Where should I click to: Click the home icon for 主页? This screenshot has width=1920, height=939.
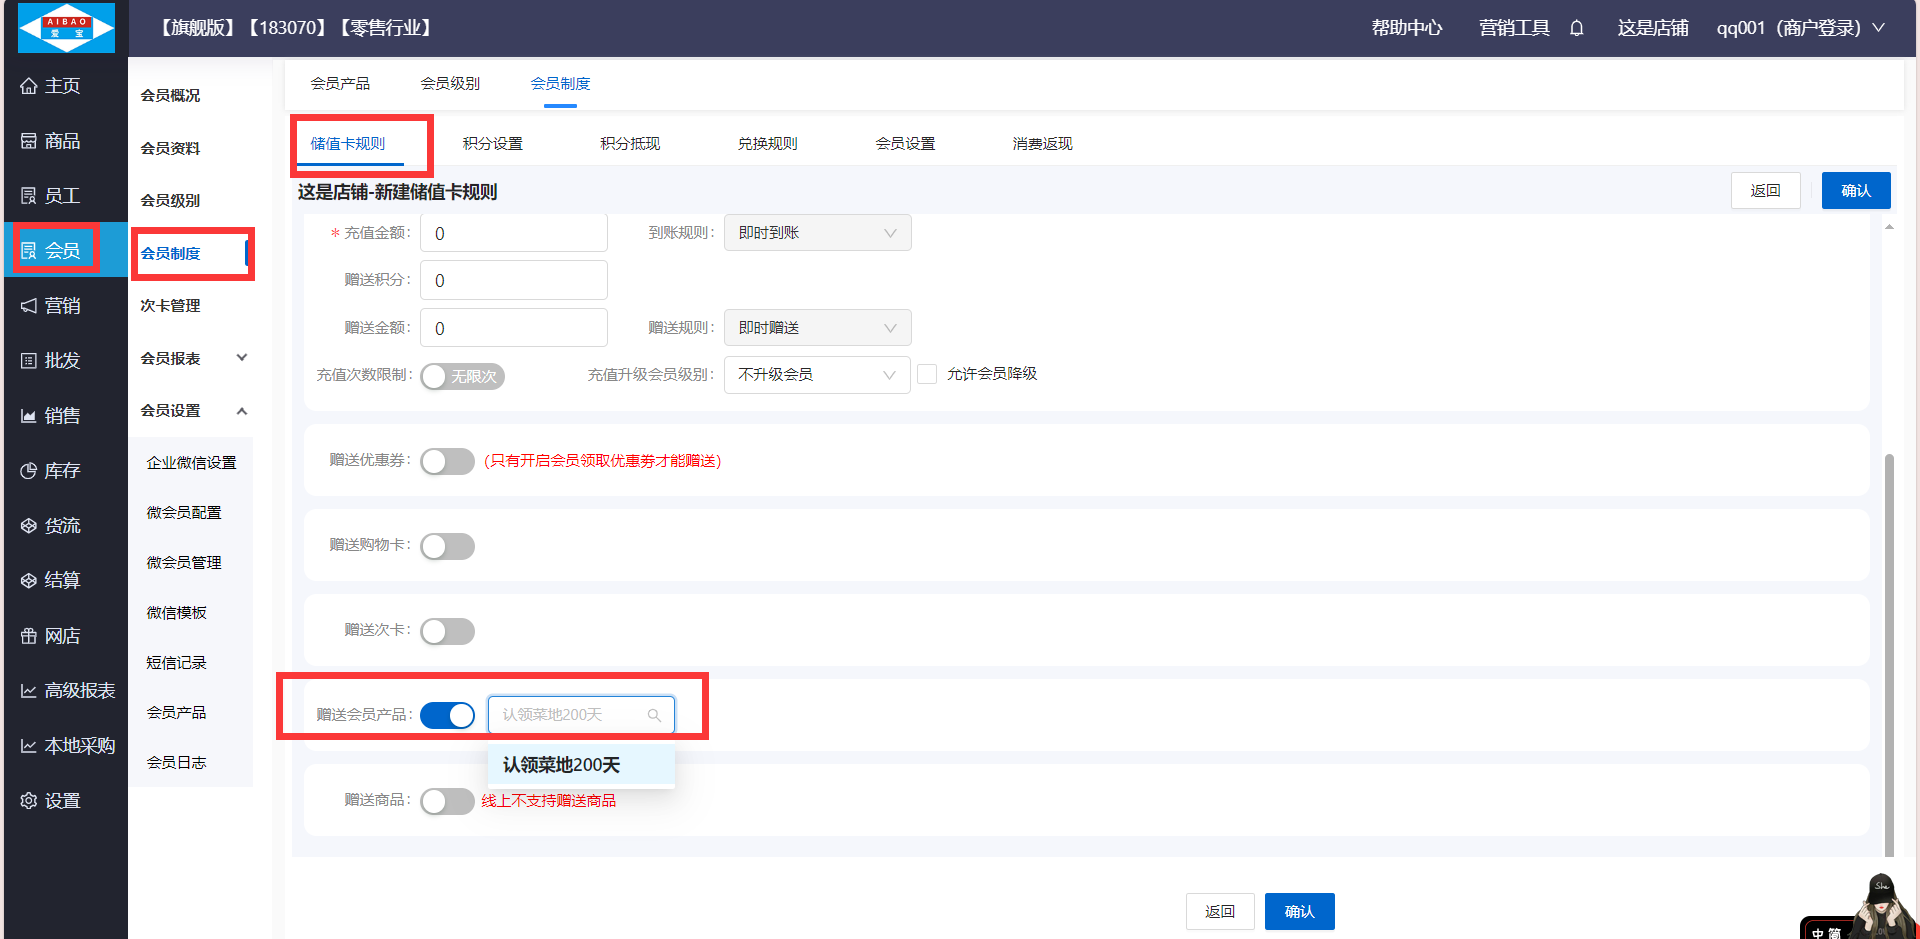tap(29, 86)
